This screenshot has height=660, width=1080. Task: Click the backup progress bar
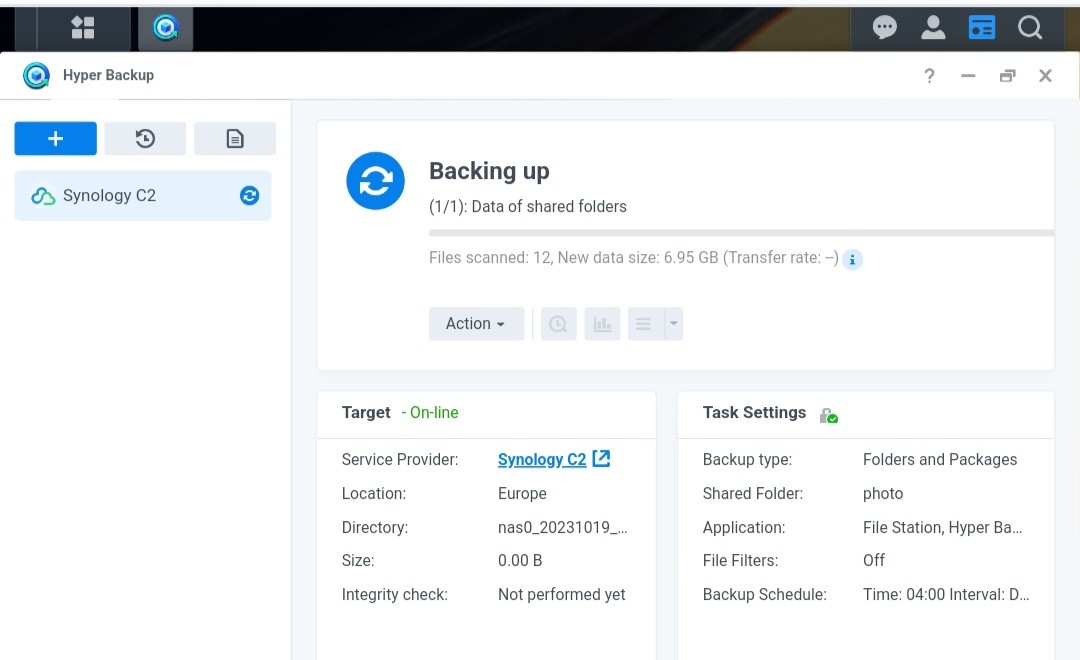(741, 233)
